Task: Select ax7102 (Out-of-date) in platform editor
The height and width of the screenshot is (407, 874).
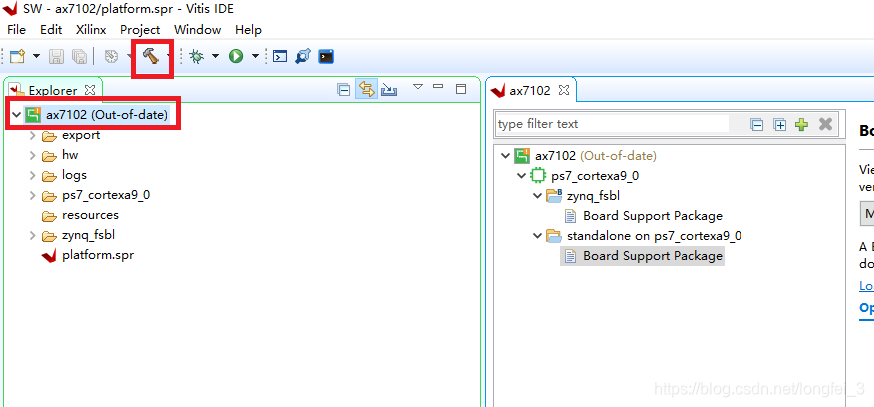Action: pos(596,156)
